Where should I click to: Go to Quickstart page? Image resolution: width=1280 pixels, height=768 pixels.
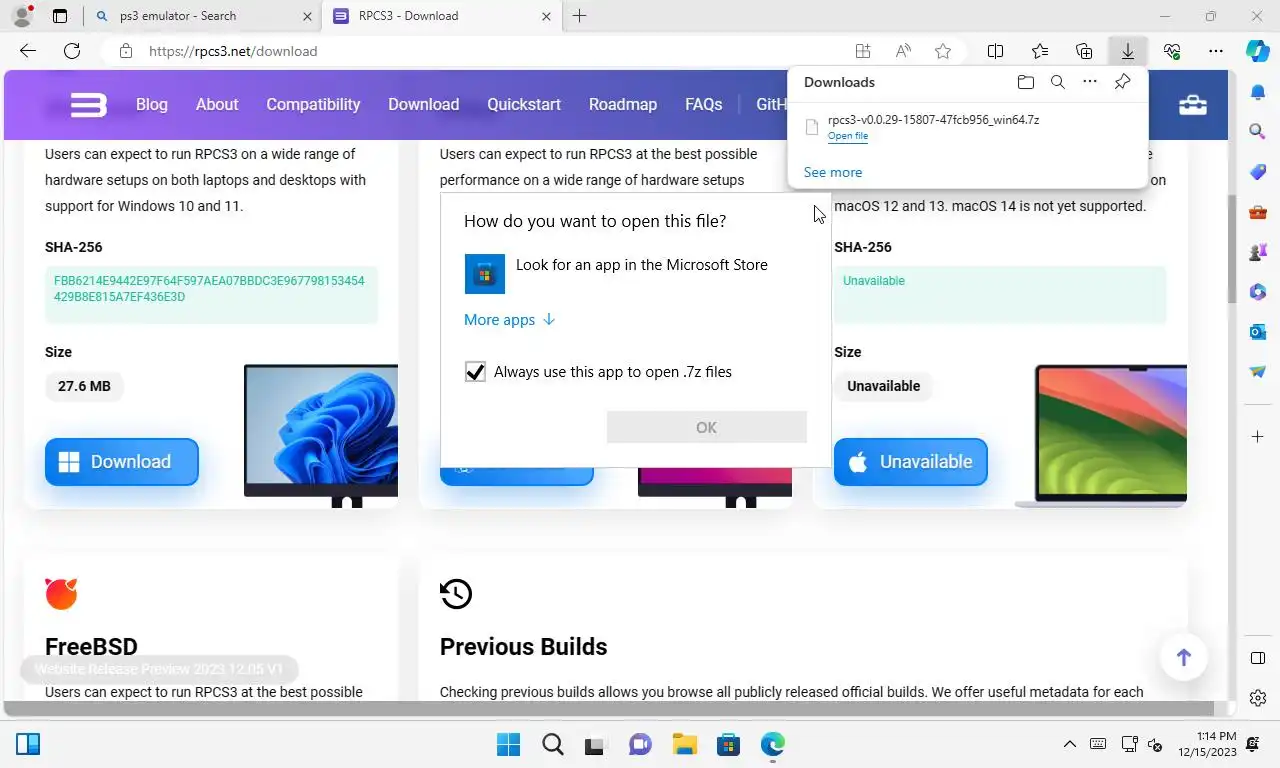524,104
